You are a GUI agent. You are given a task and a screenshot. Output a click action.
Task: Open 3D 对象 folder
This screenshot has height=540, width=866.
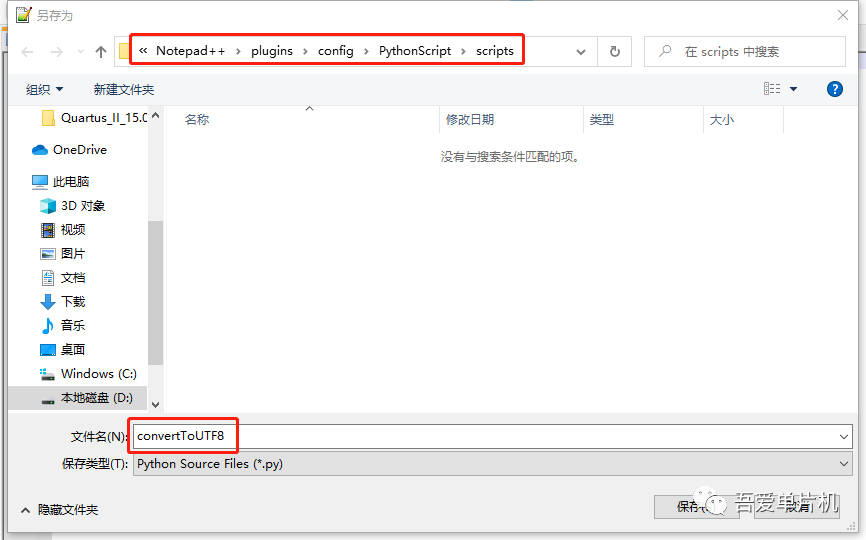[72, 205]
